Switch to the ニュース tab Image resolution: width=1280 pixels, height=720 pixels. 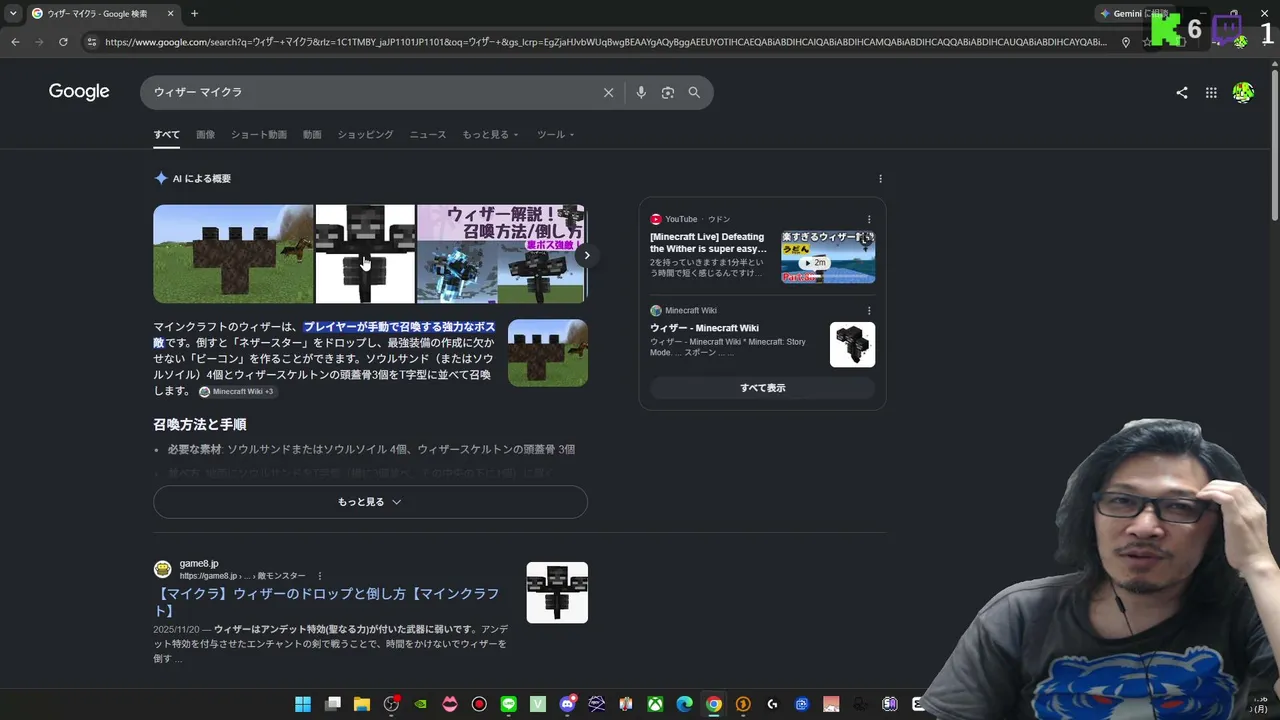(428, 135)
